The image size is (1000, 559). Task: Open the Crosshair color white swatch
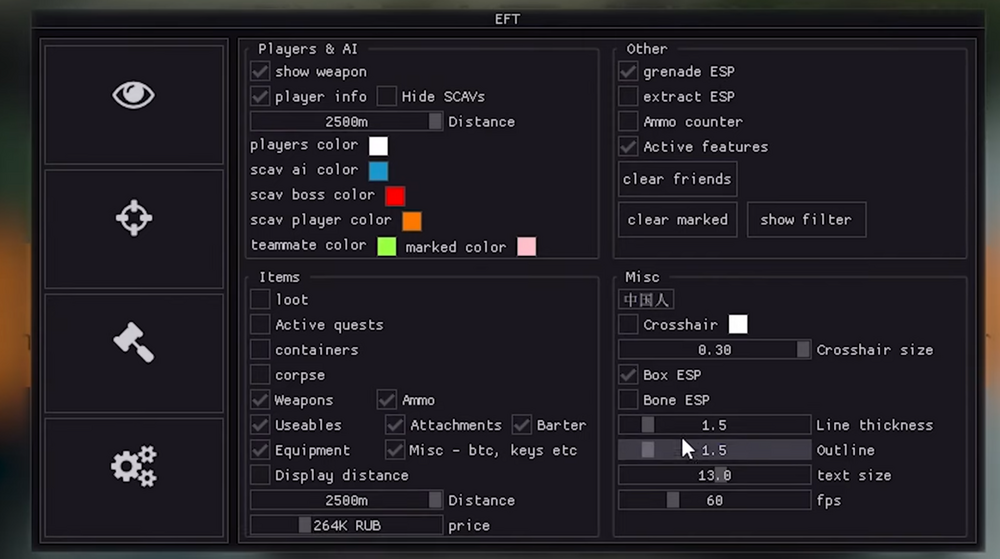click(738, 324)
